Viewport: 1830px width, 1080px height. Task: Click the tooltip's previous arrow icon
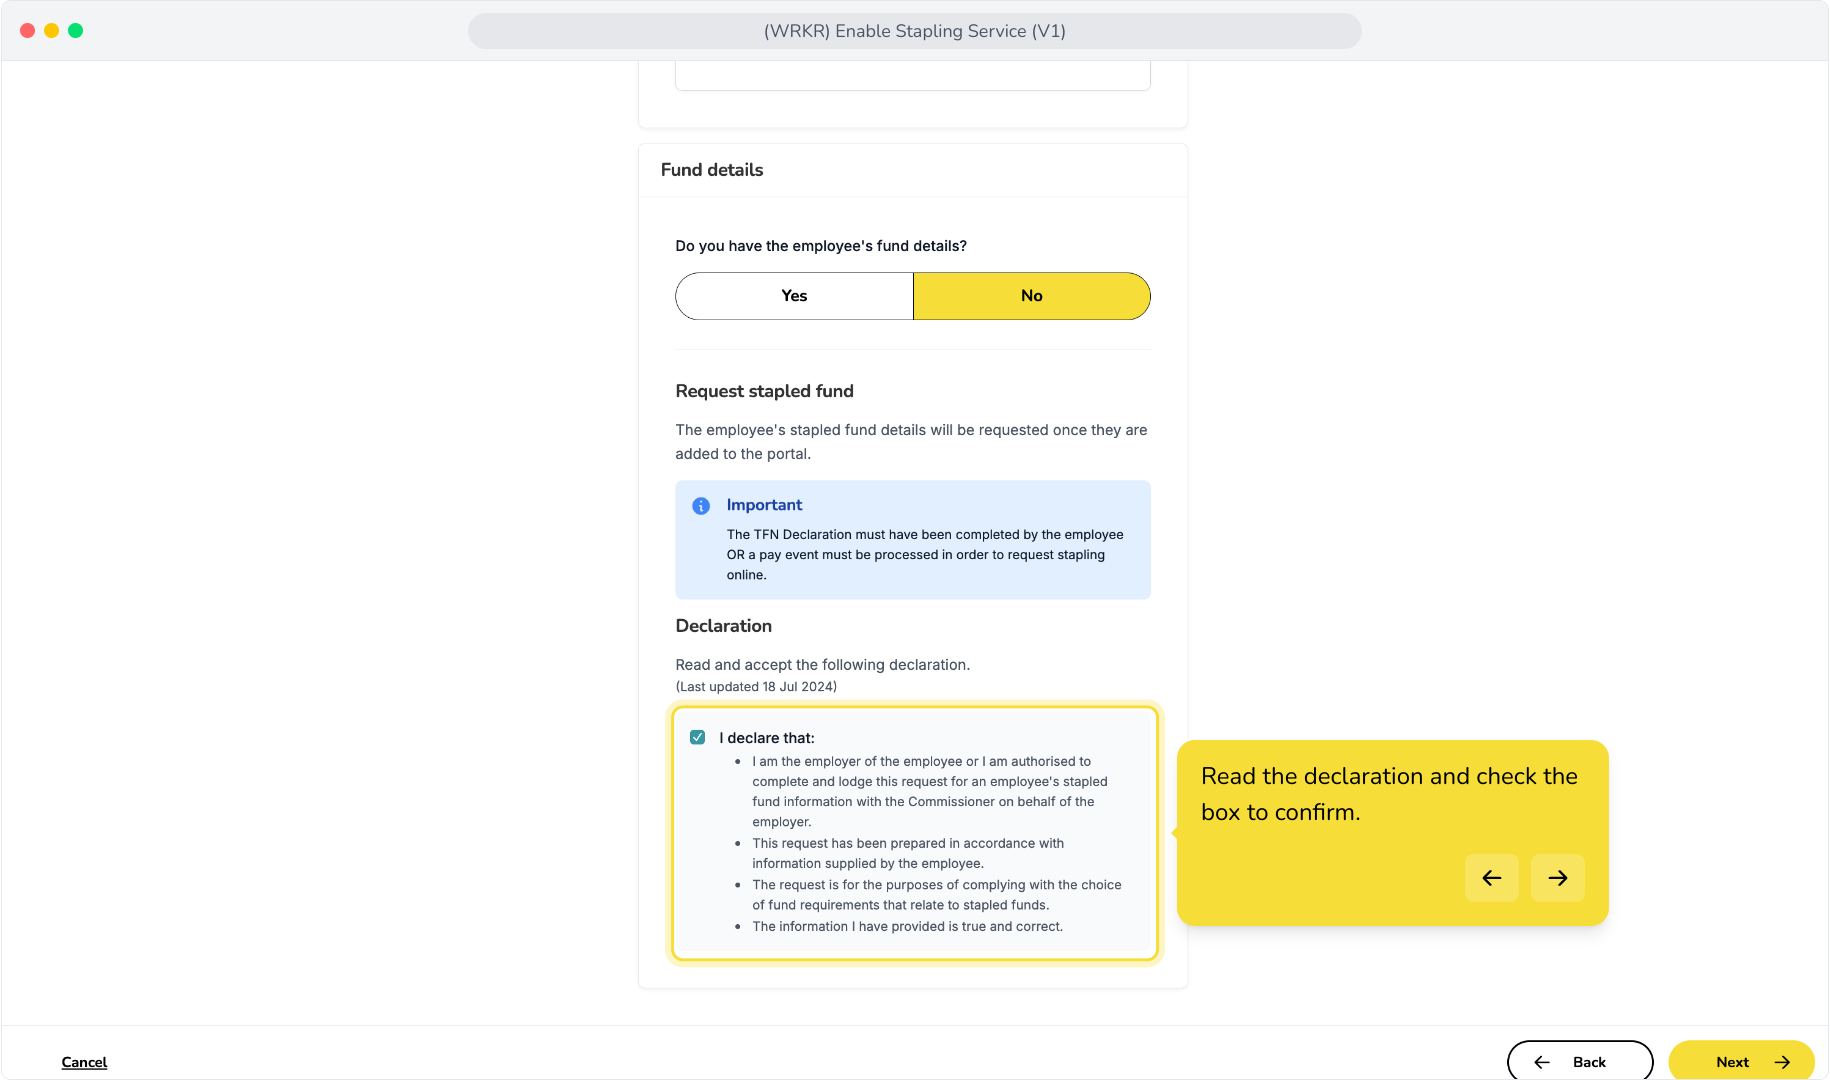tap(1492, 878)
